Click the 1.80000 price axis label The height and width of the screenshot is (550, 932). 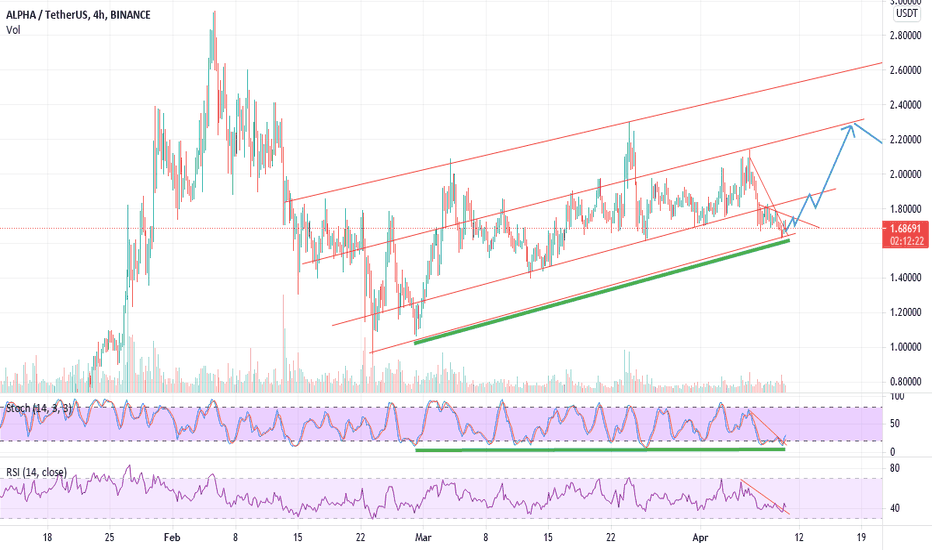coord(905,209)
